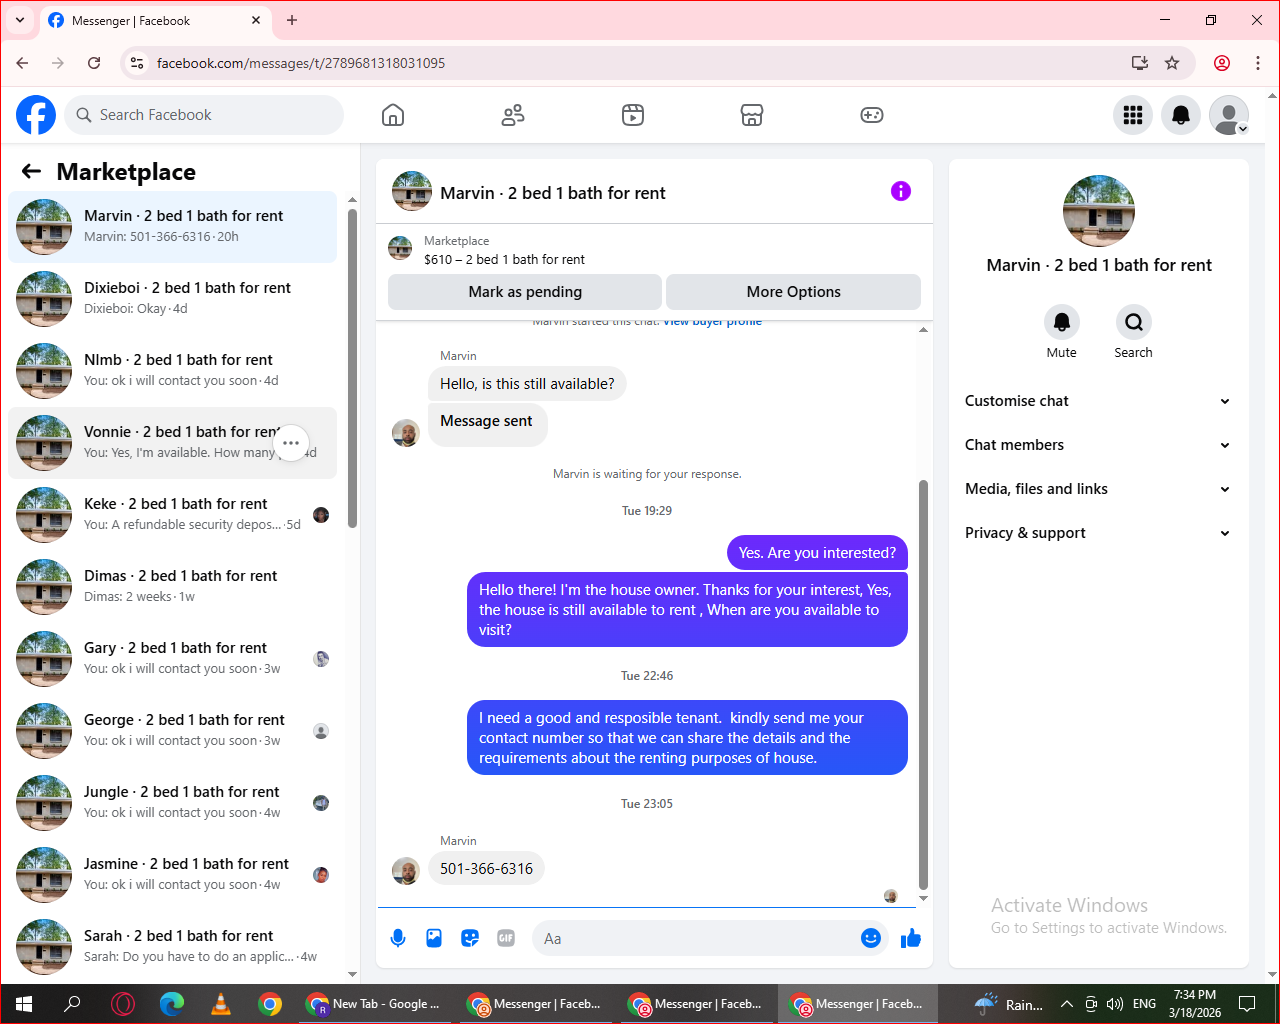
Task: Open the VLC icon on the taskbar
Action: 221,1004
